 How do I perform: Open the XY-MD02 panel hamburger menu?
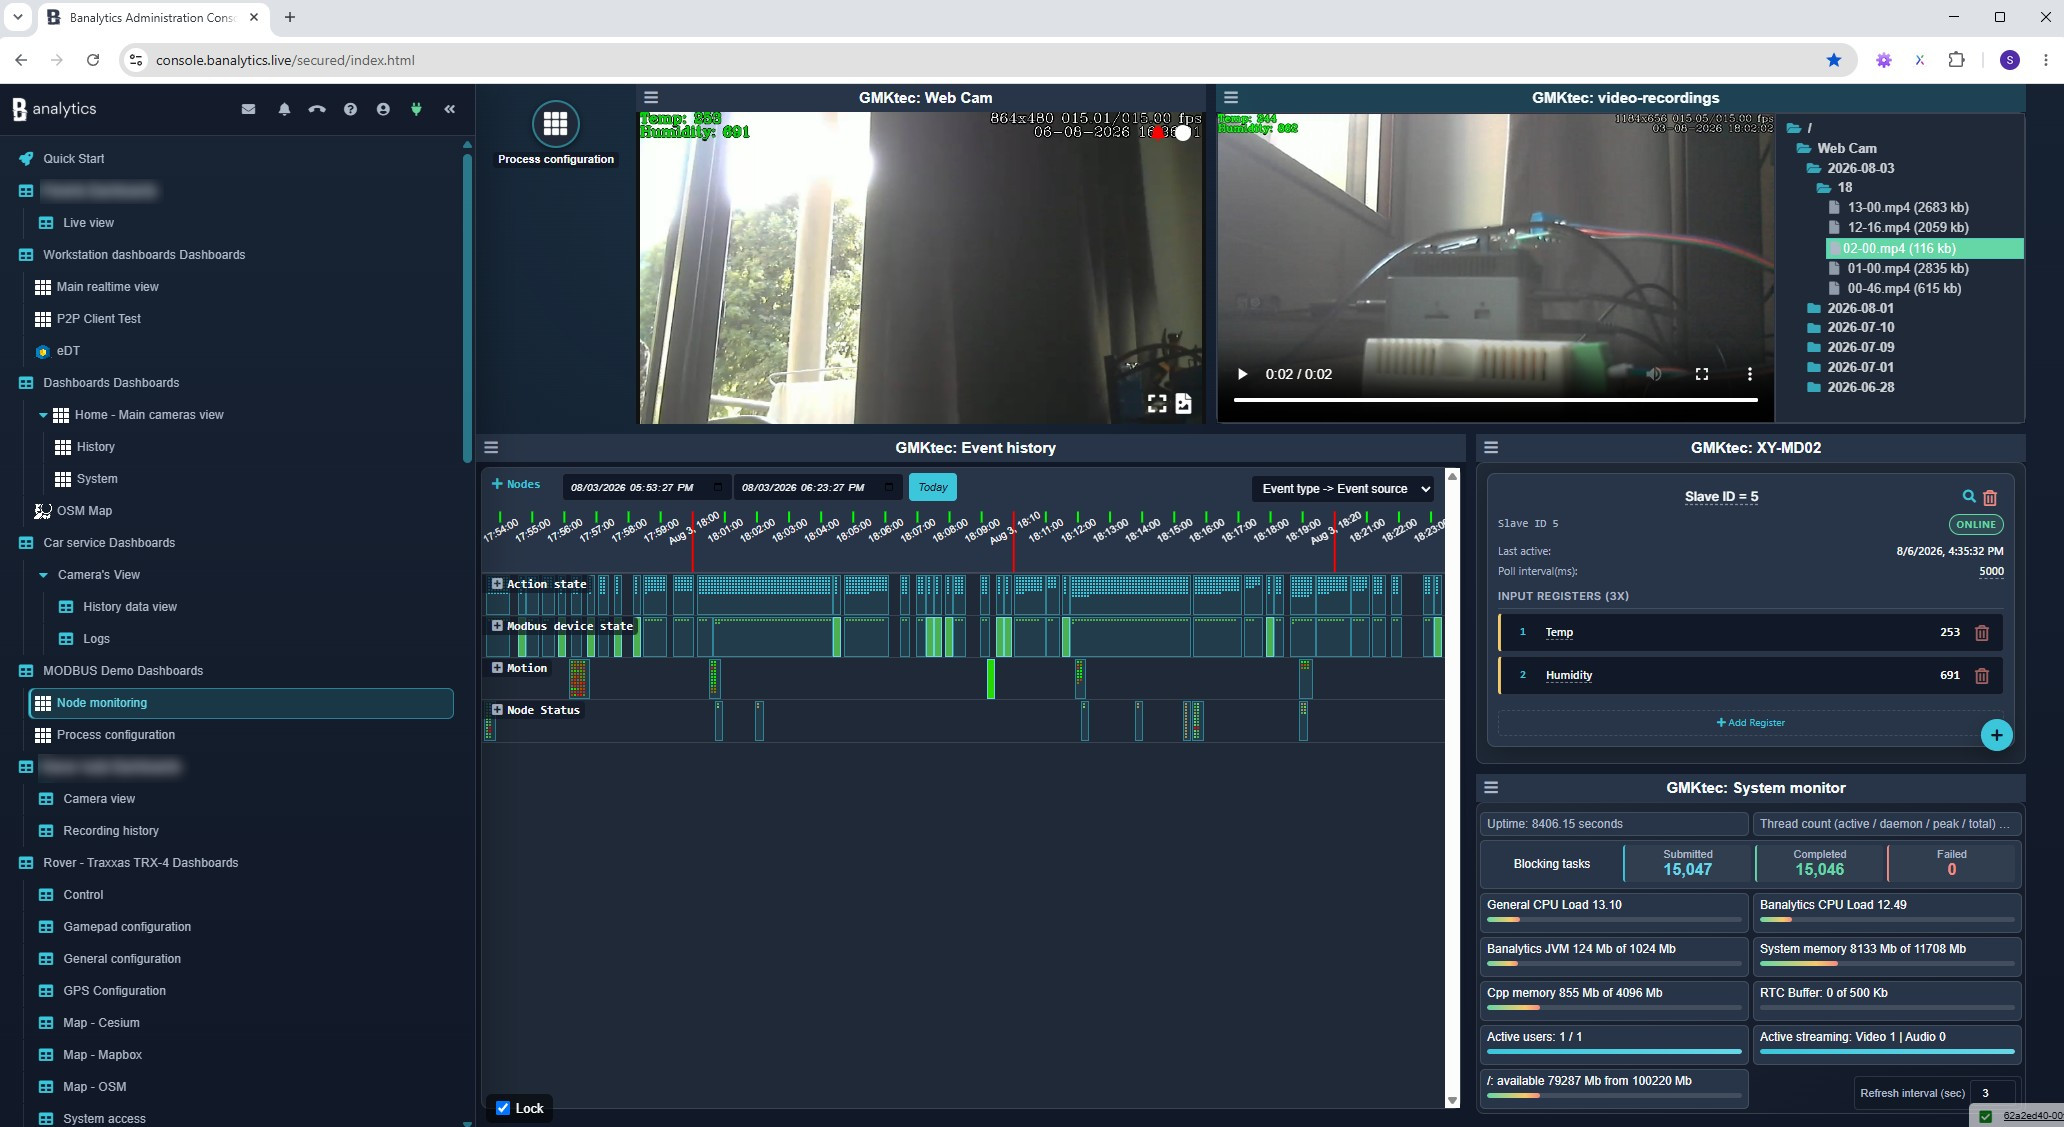tap(1491, 447)
